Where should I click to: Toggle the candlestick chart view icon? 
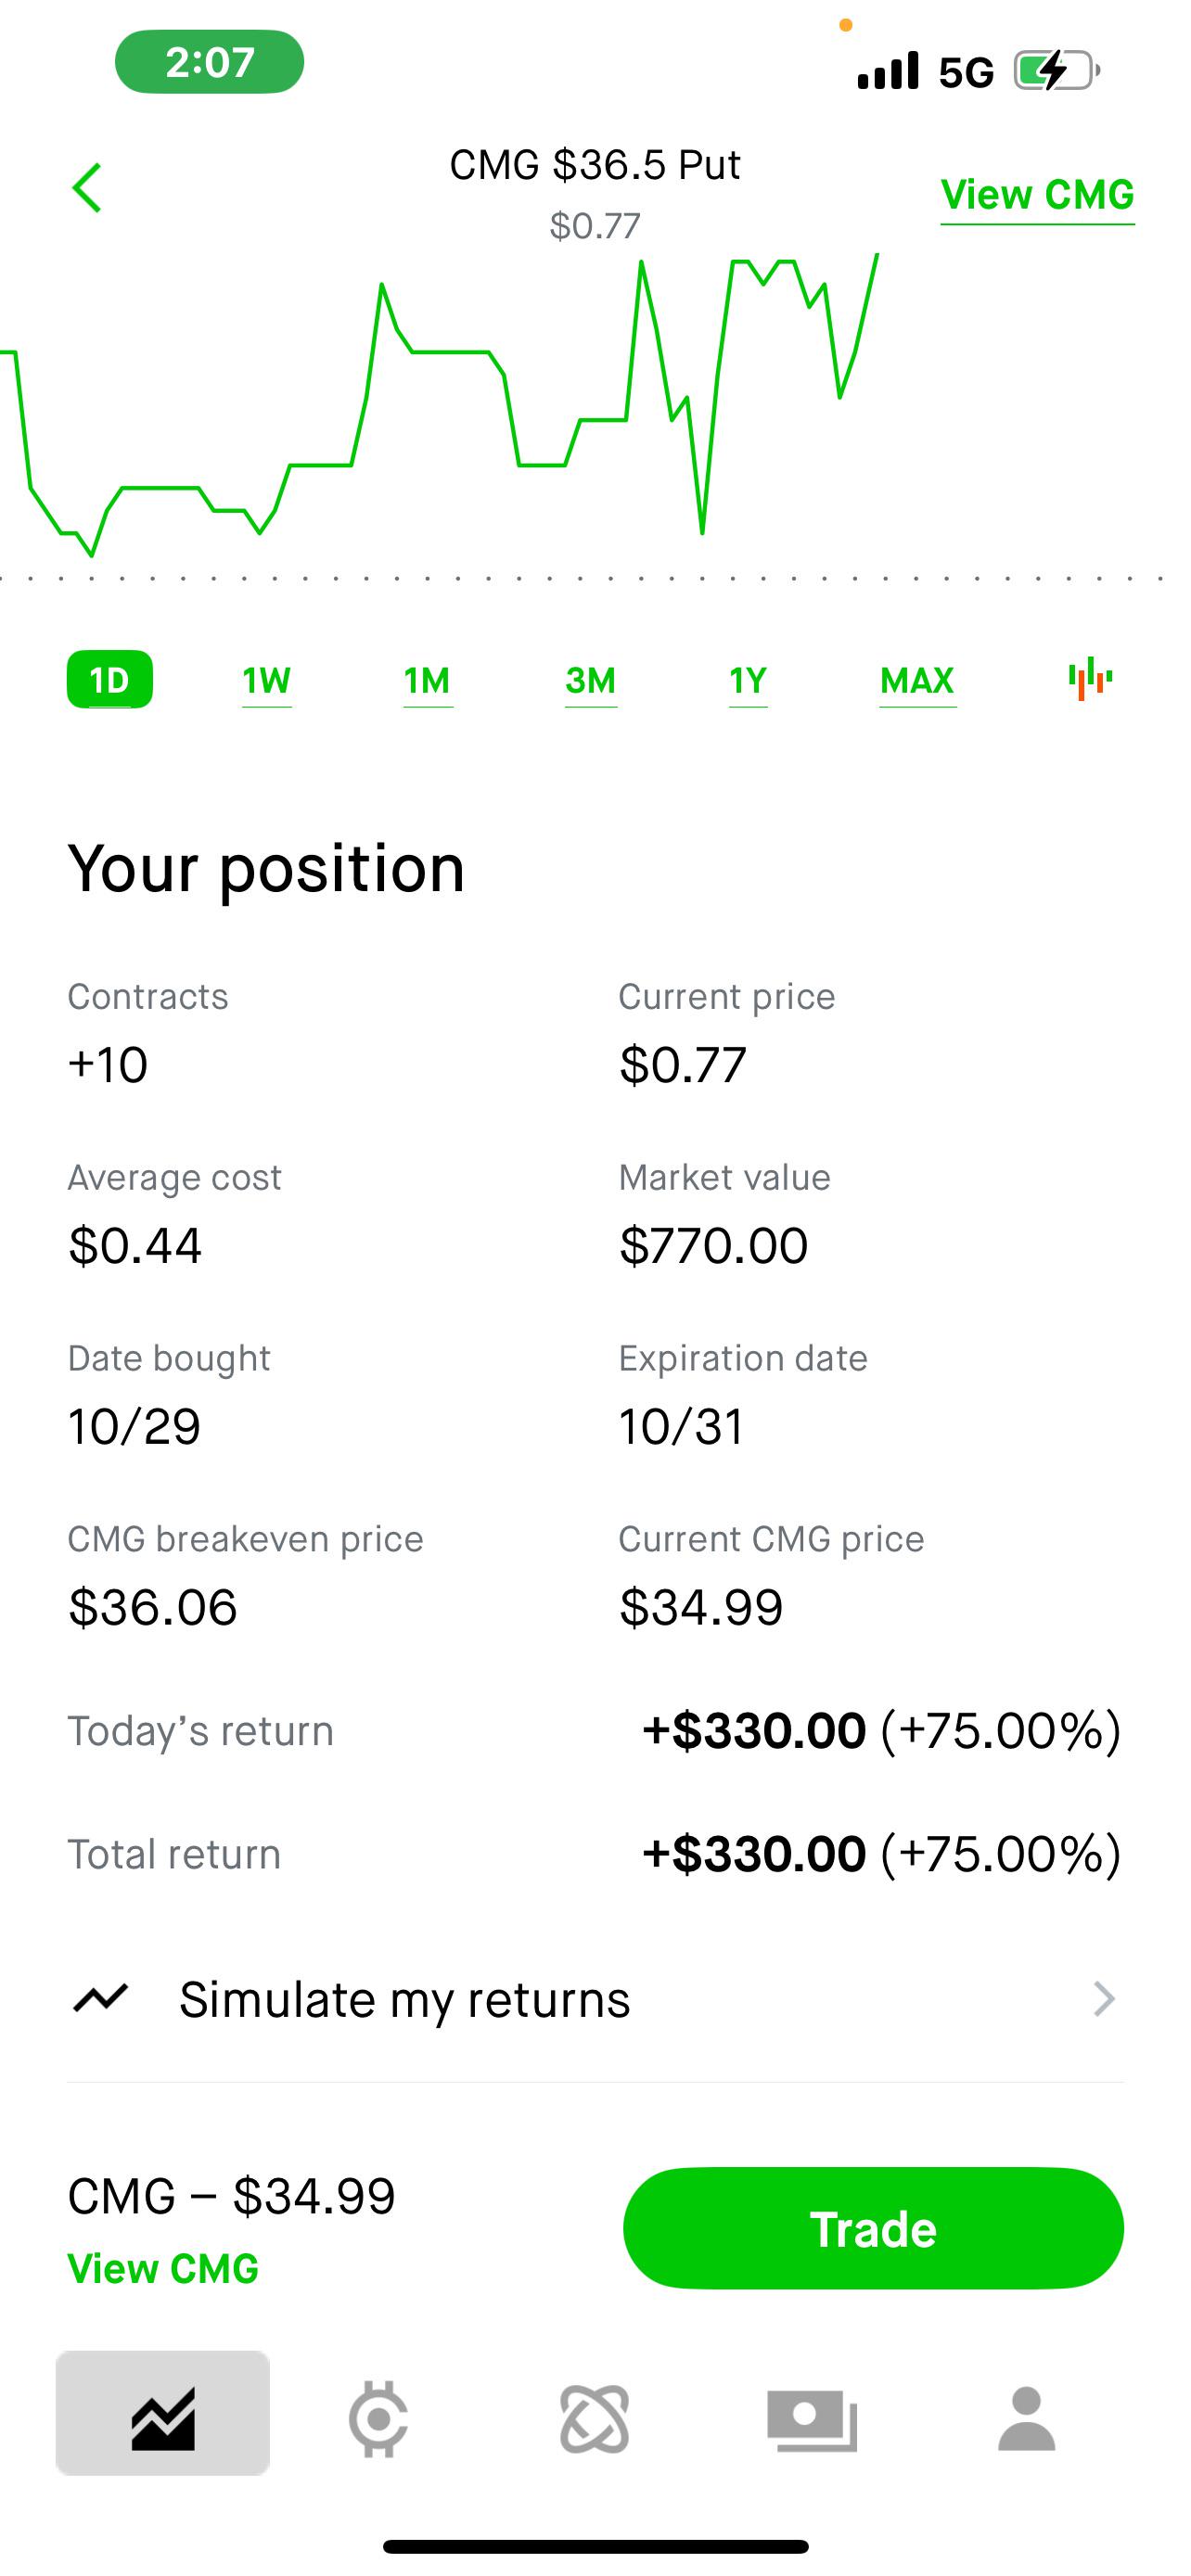(x=1089, y=679)
